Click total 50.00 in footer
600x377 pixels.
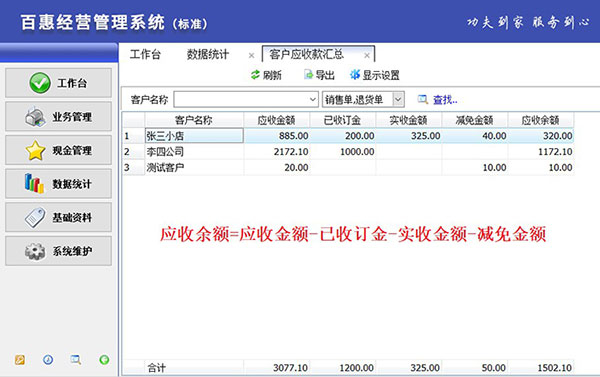pos(494,368)
